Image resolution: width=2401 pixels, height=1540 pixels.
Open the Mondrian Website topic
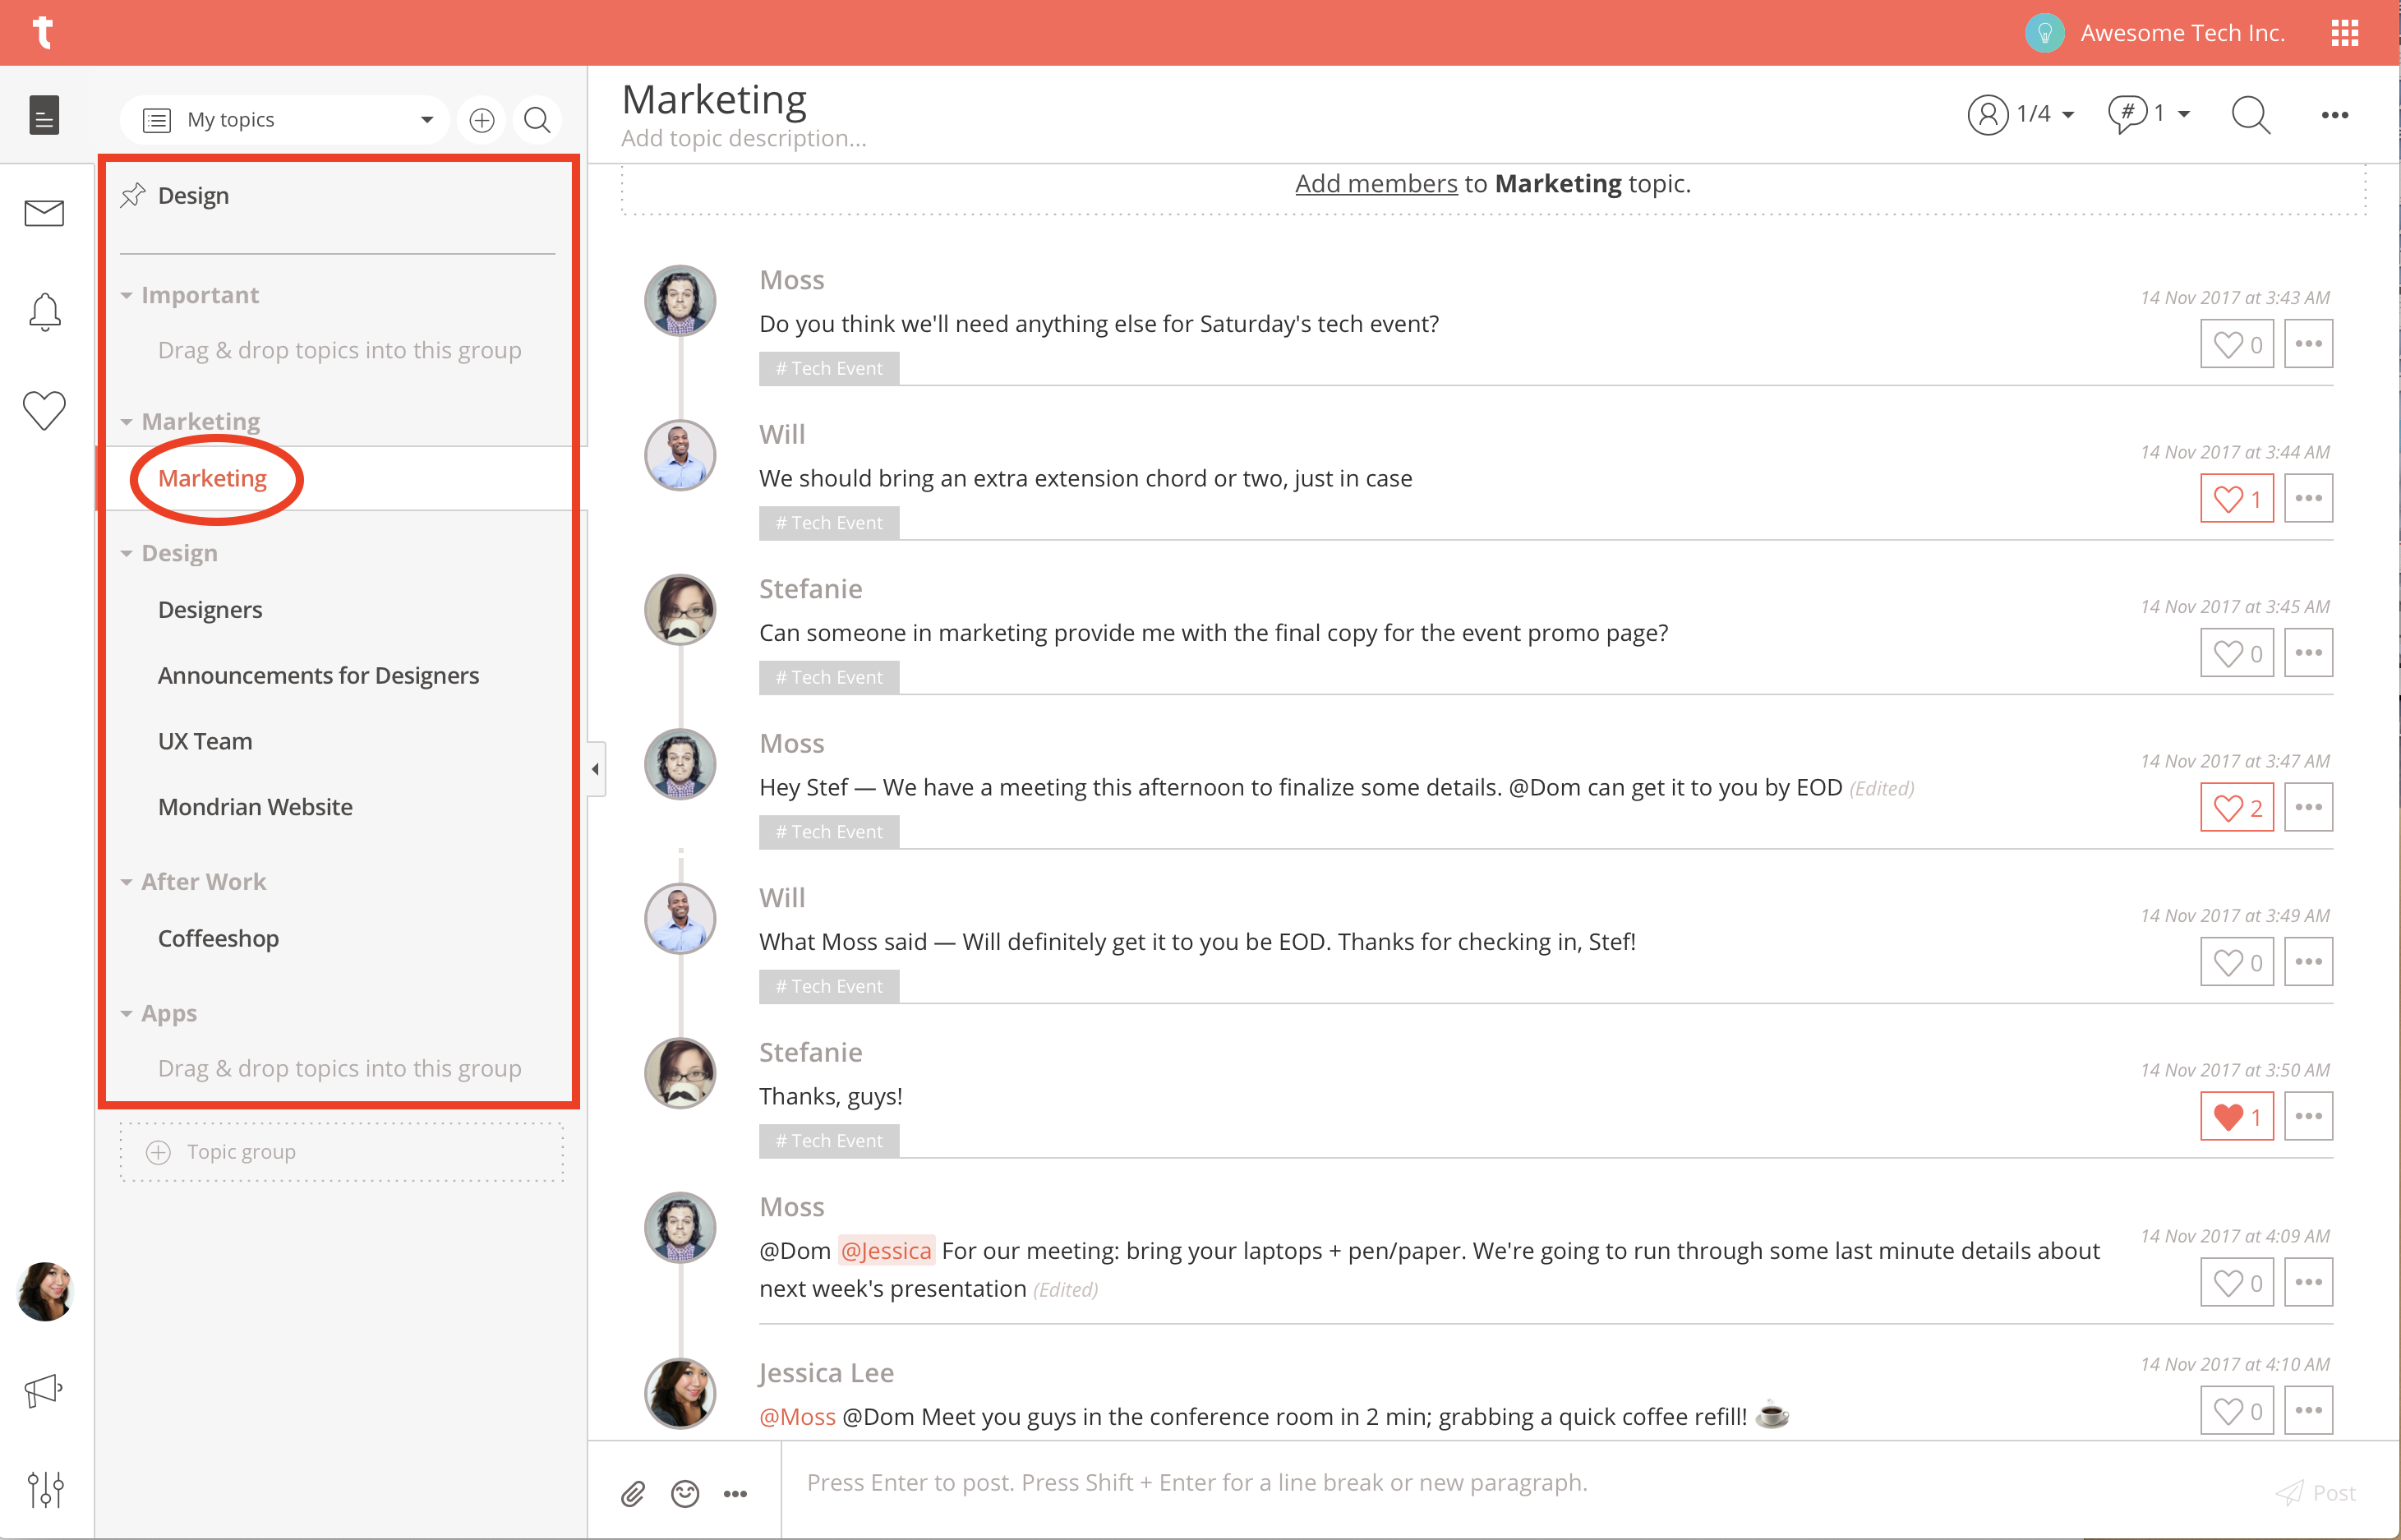255,807
